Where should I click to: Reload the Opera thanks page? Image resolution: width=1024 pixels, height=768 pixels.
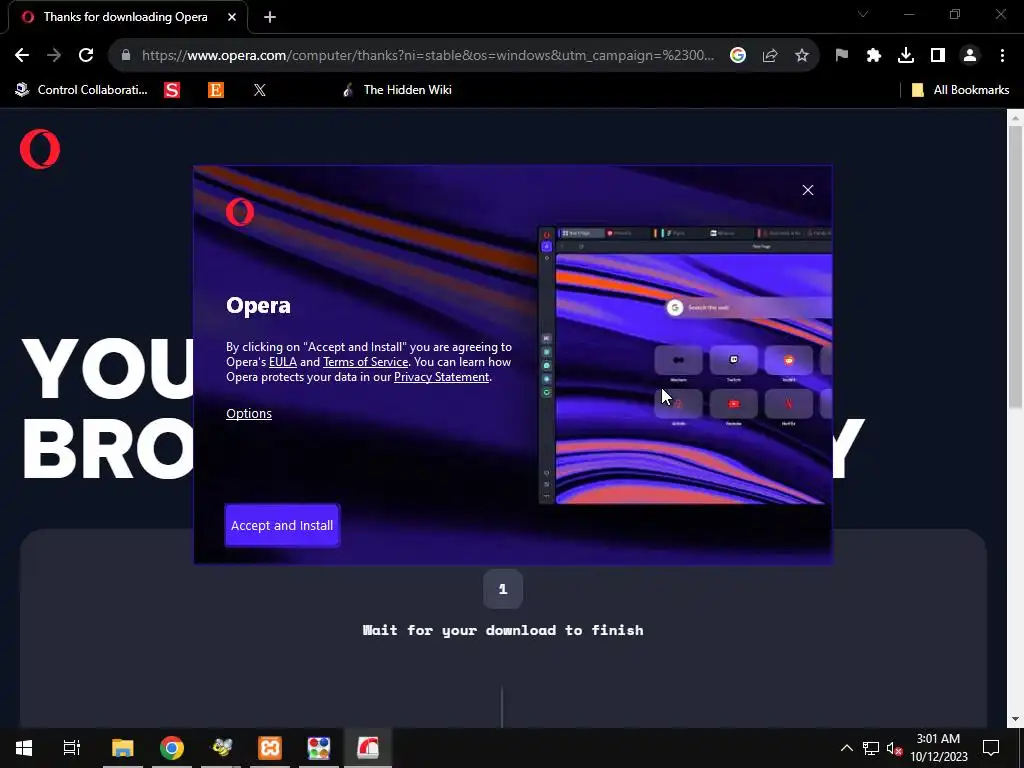pyautogui.click(x=86, y=56)
